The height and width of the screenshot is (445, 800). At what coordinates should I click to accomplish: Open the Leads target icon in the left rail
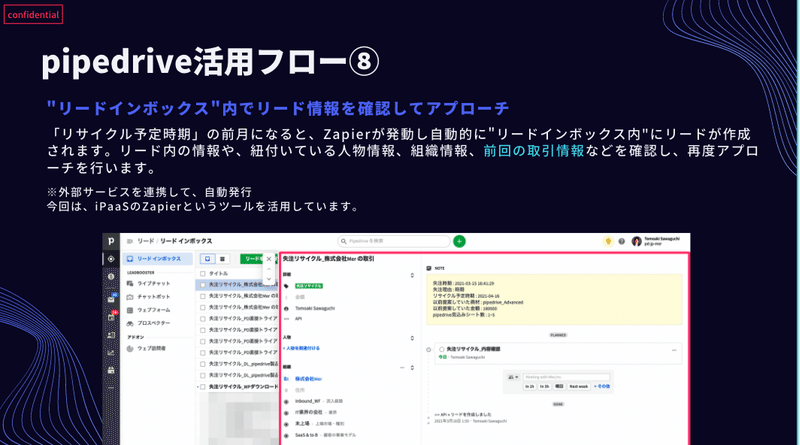[111, 259]
